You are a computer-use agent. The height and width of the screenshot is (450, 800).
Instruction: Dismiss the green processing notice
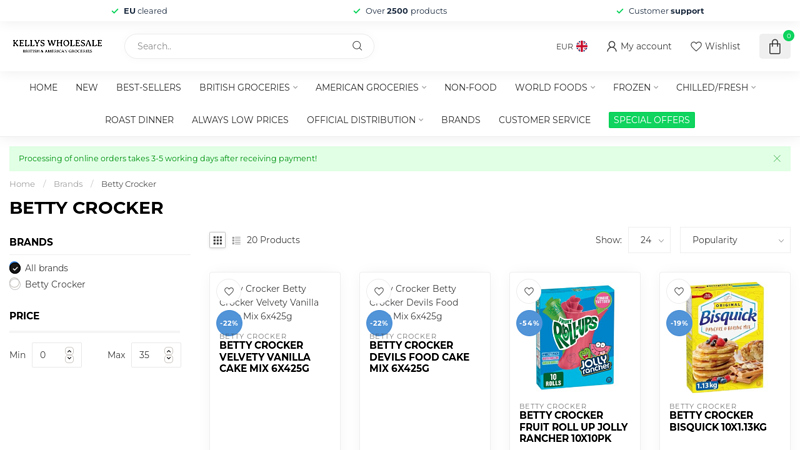pyautogui.click(x=777, y=158)
